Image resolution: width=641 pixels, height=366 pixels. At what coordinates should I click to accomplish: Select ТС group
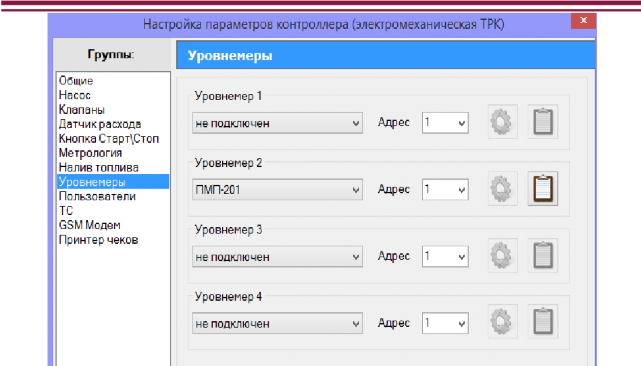(x=113, y=211)
